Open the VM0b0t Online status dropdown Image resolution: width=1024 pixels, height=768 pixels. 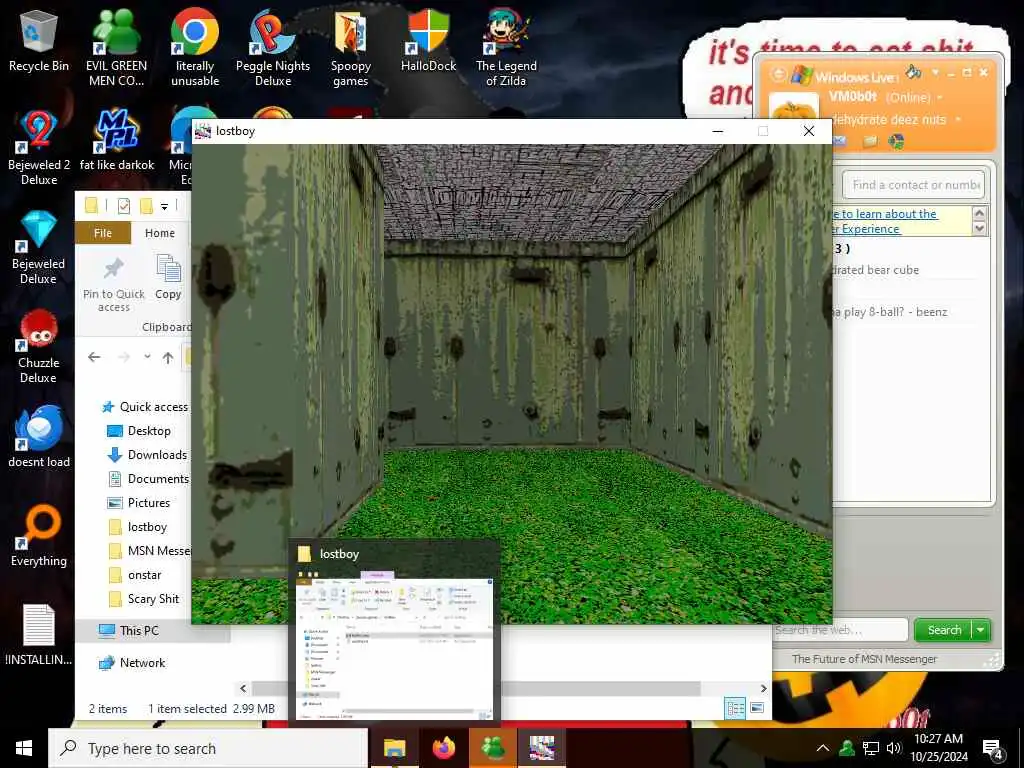(940, 98)
